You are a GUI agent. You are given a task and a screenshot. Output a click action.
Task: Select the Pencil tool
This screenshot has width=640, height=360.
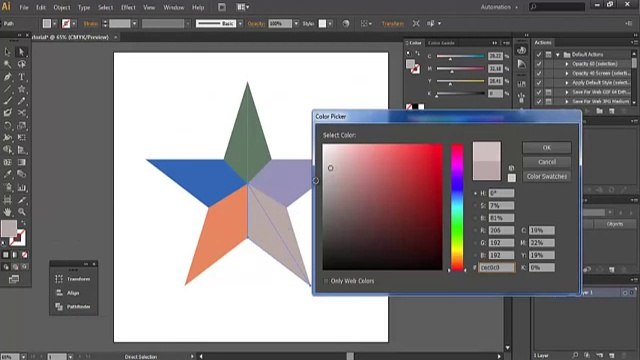click(22, 101)
